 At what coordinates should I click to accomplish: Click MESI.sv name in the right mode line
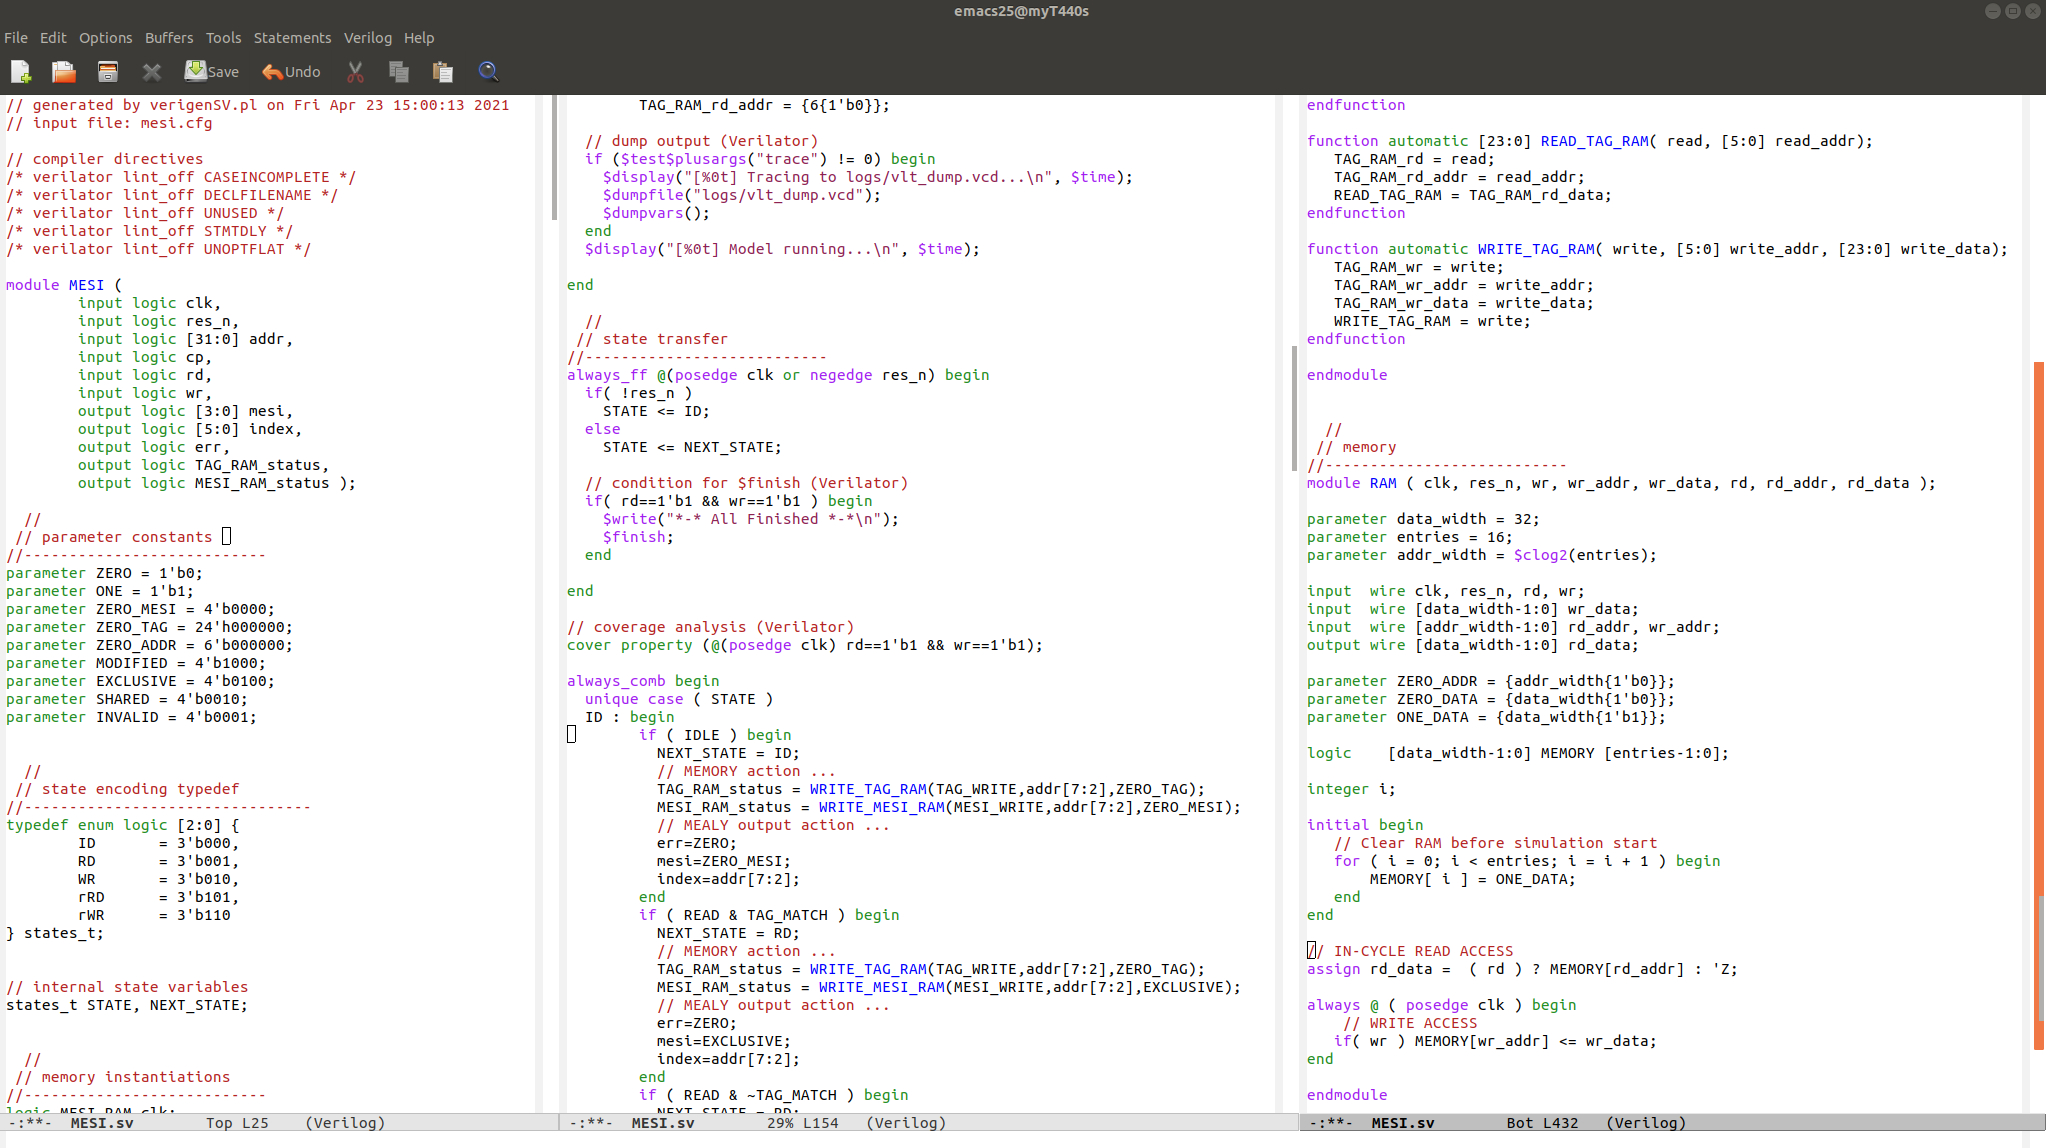pos(1403,1123)
